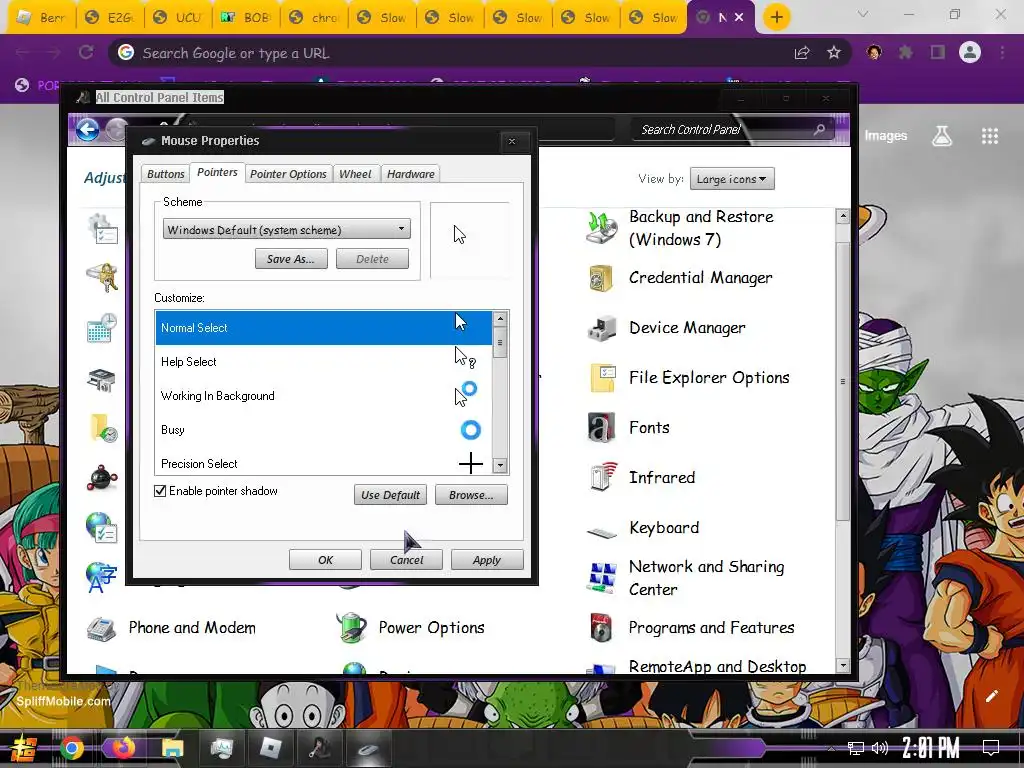Image resolution: width=1024 pixels, height=768 pixels.
Task: Open the padlock and keys BitLocker icon
Action: tap(102, 278)
